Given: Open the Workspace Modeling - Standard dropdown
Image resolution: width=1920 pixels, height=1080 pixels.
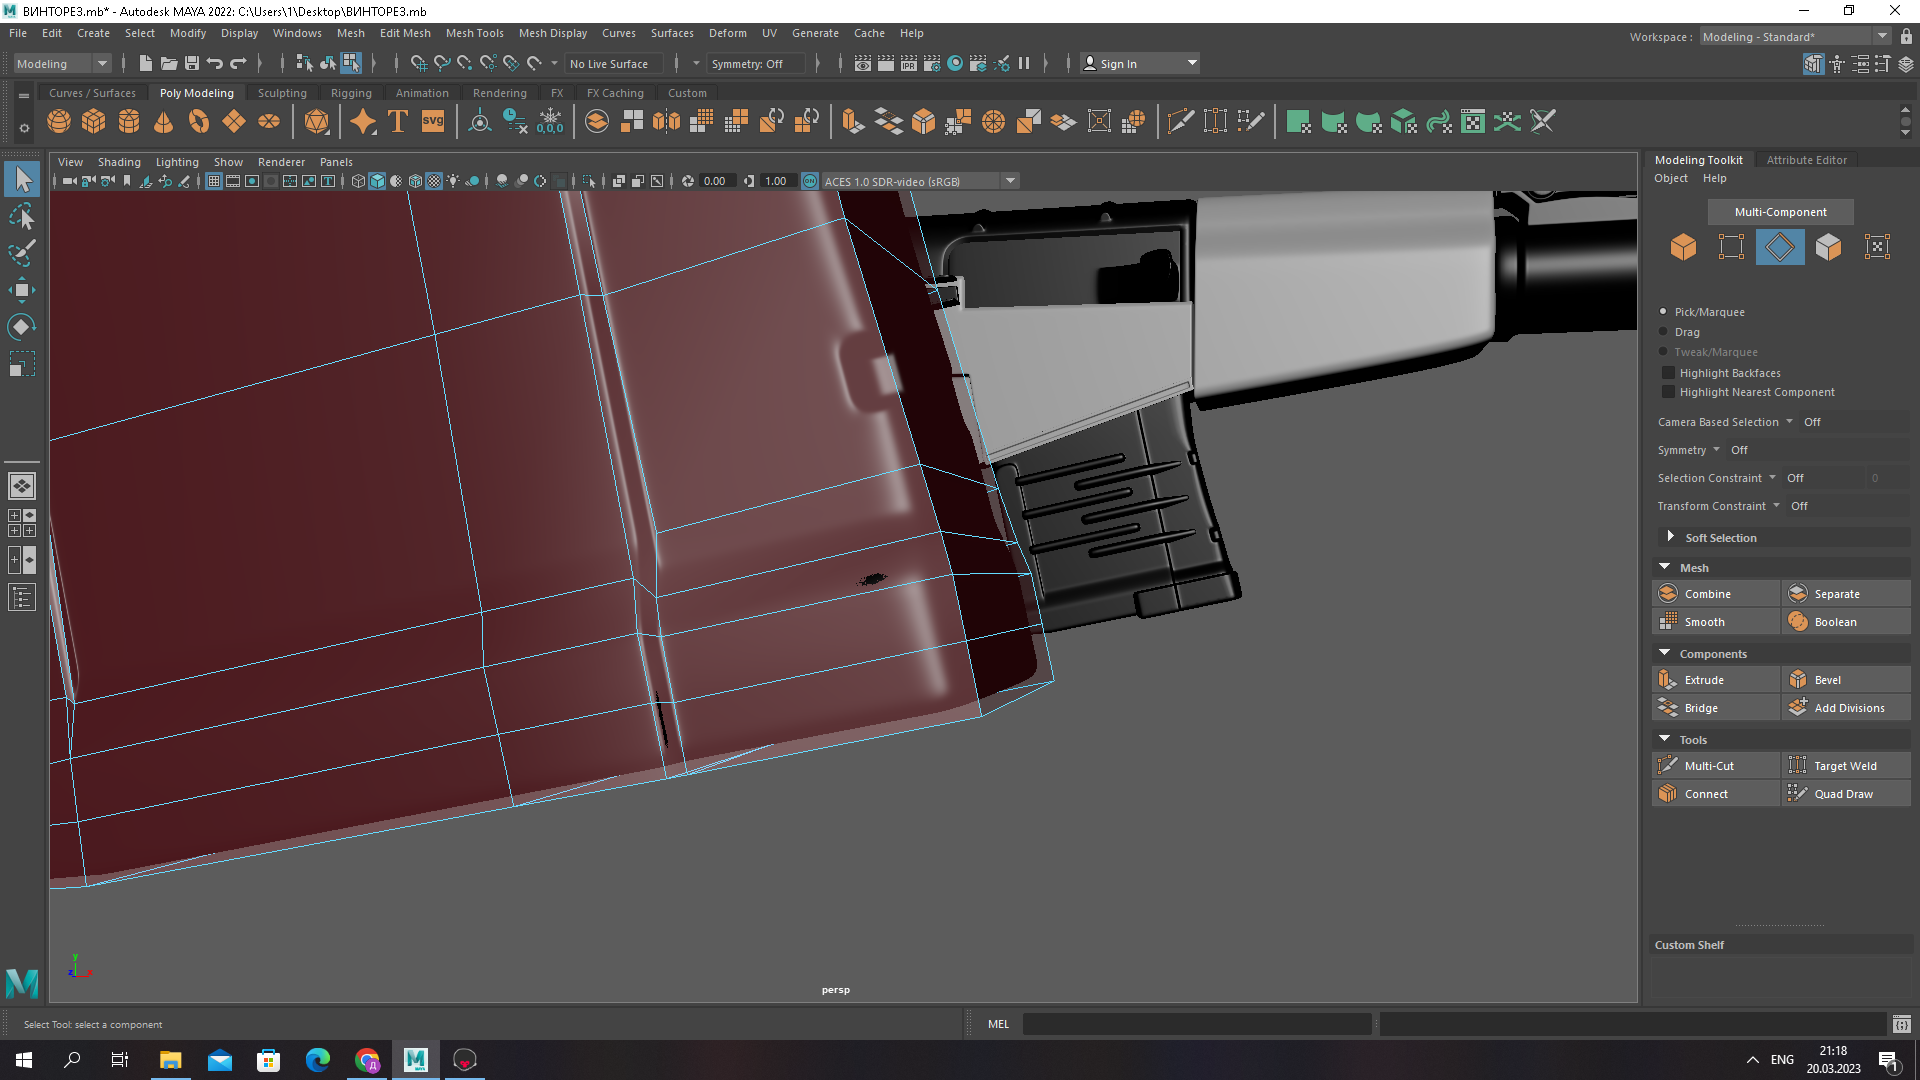Looking at the screenshot, I should point(1795,37).
